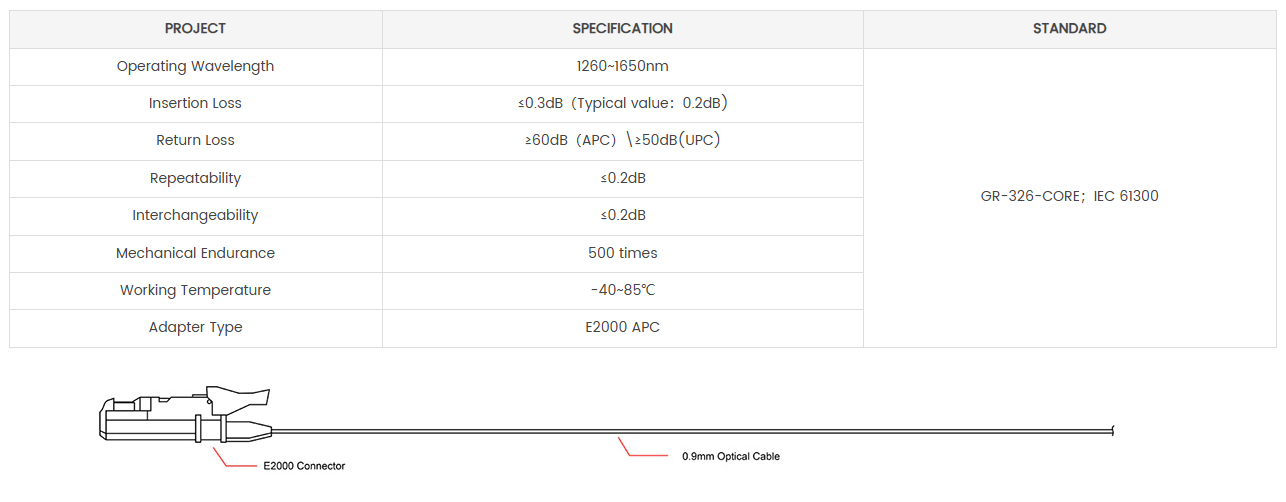Click the E2000 APC adapter value
This screenshot has width=1286, height=502.
tap(622, 327)
